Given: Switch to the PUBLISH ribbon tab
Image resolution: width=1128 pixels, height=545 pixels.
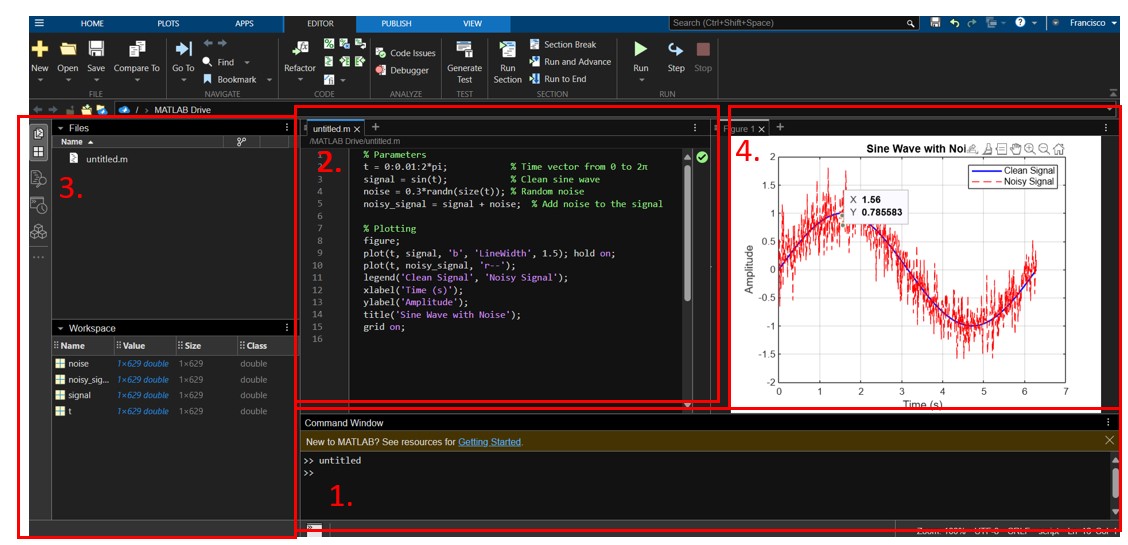Looking at the screenshot, I should 396,24.
